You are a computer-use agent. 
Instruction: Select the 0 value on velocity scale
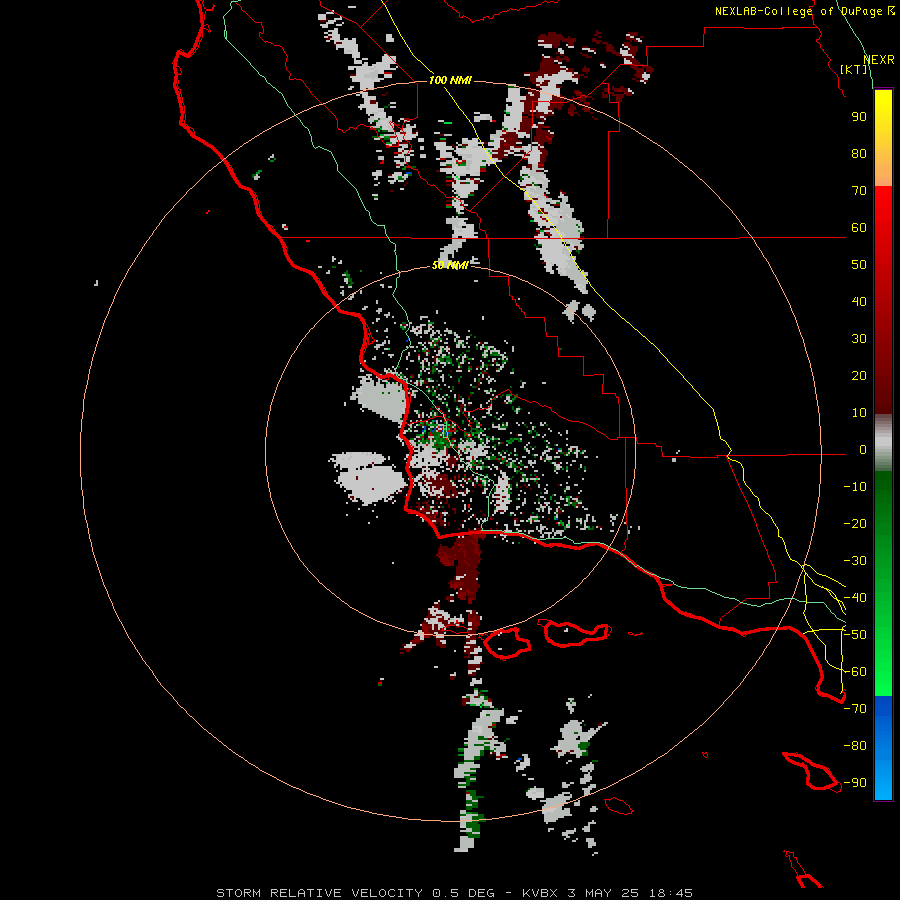tap(863, 450)
